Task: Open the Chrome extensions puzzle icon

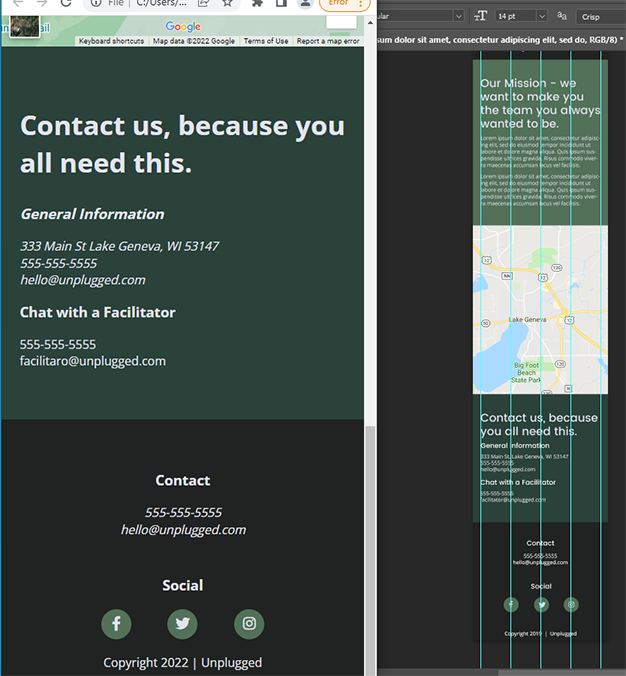Action: [258, 4]
